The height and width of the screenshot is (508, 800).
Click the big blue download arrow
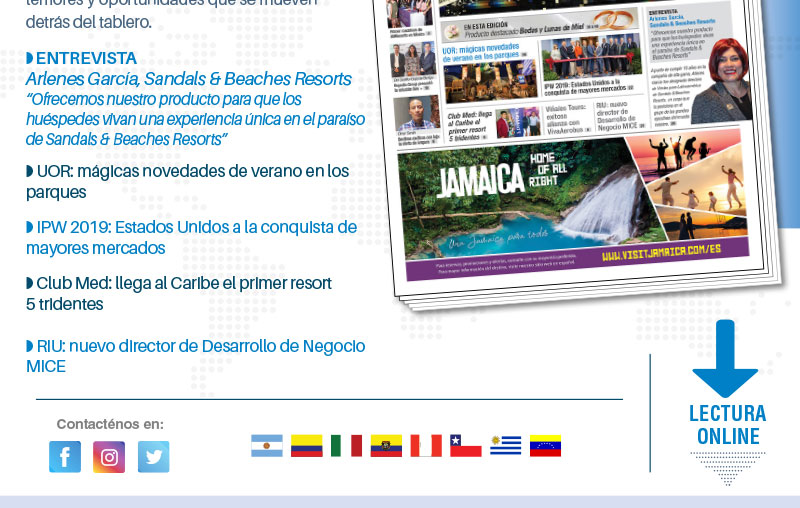[x=725, y=359]
